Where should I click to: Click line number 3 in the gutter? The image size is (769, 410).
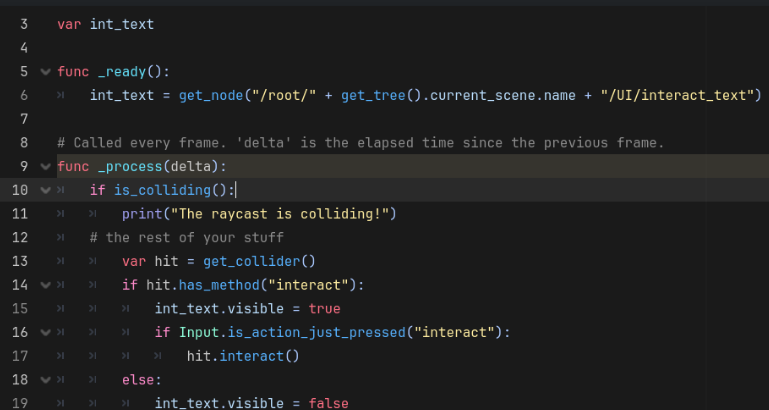[x=24, y=24]
